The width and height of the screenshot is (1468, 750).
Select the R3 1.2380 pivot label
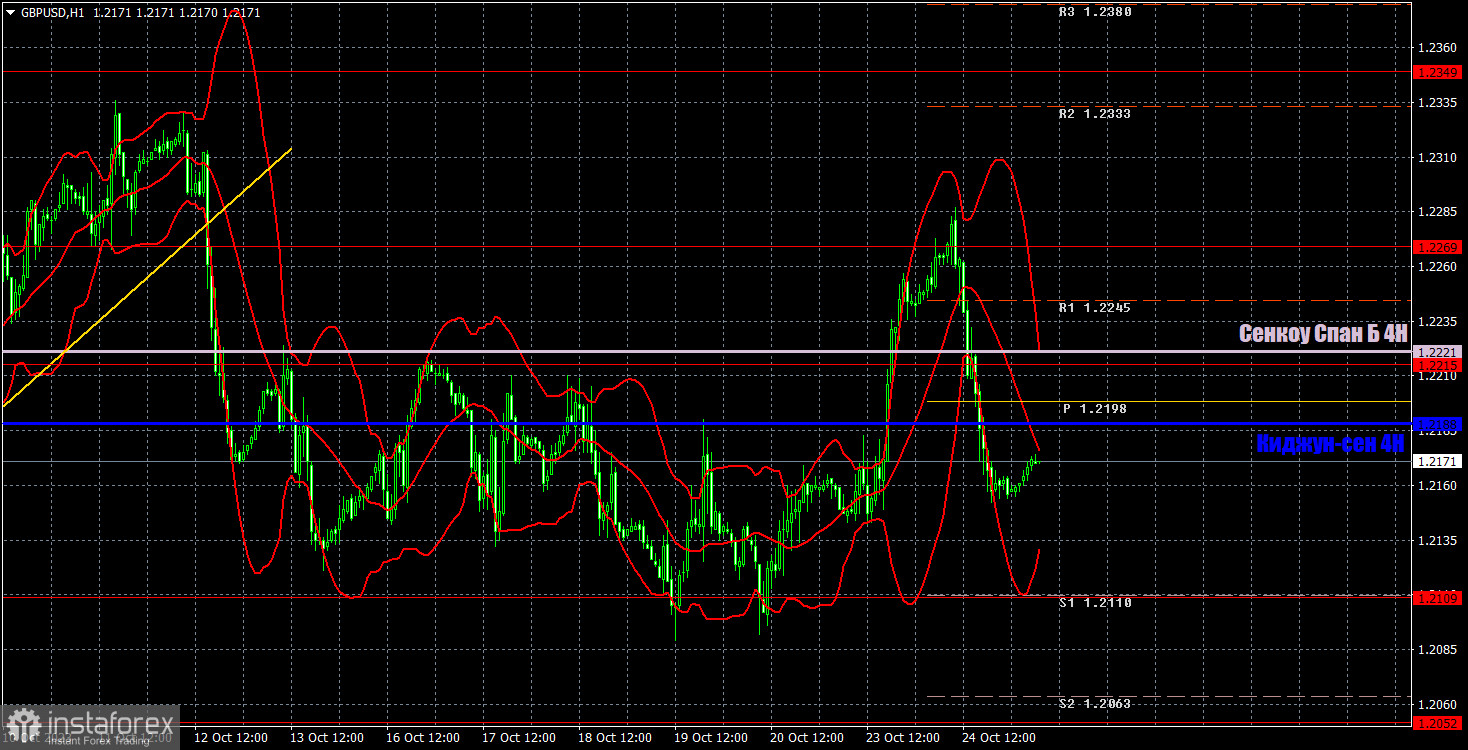pyautogui.click(x=1096, y=13)
